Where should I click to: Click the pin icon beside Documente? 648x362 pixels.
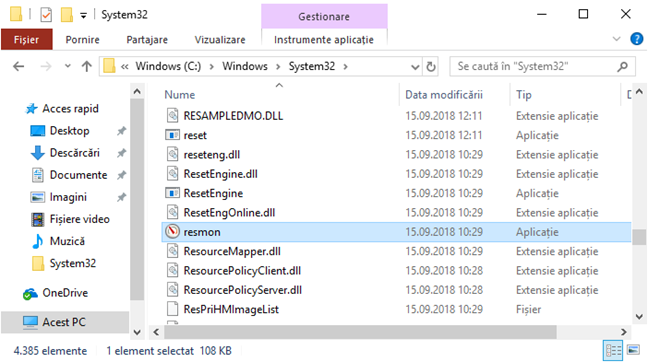(x=121, y=175)
